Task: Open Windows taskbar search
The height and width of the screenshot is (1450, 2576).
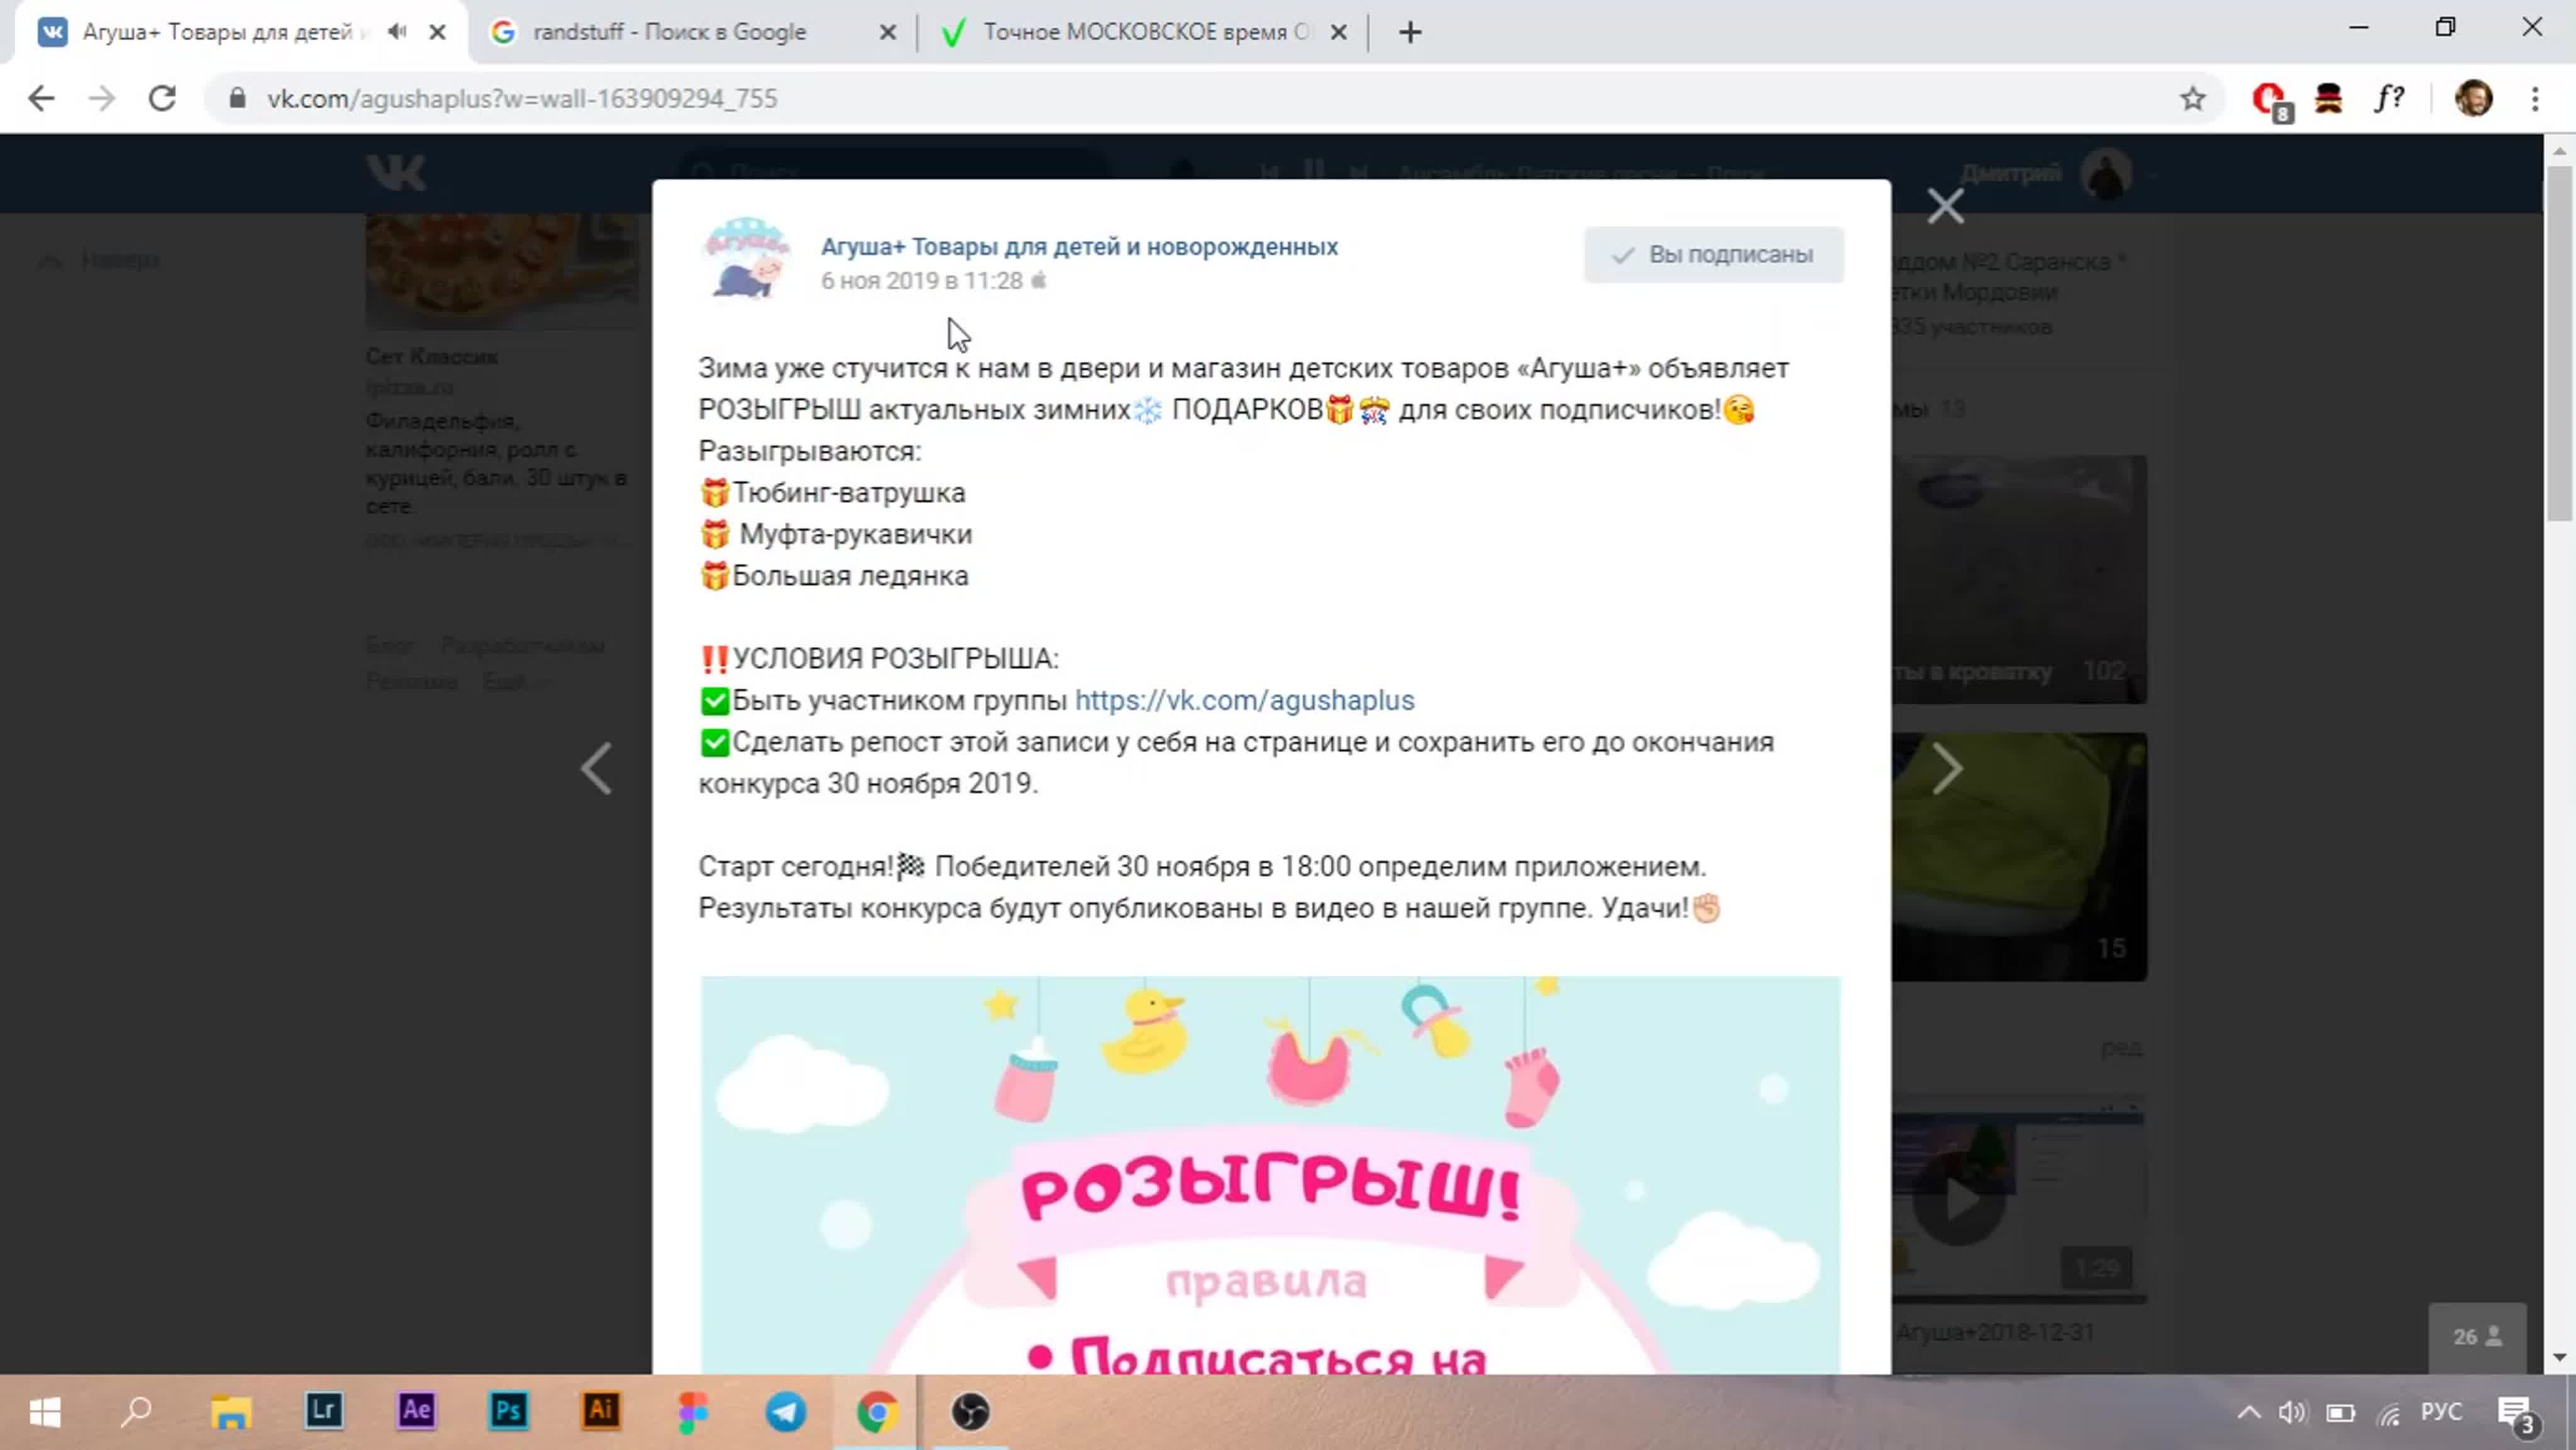Action: click(x=137, y=1412)
